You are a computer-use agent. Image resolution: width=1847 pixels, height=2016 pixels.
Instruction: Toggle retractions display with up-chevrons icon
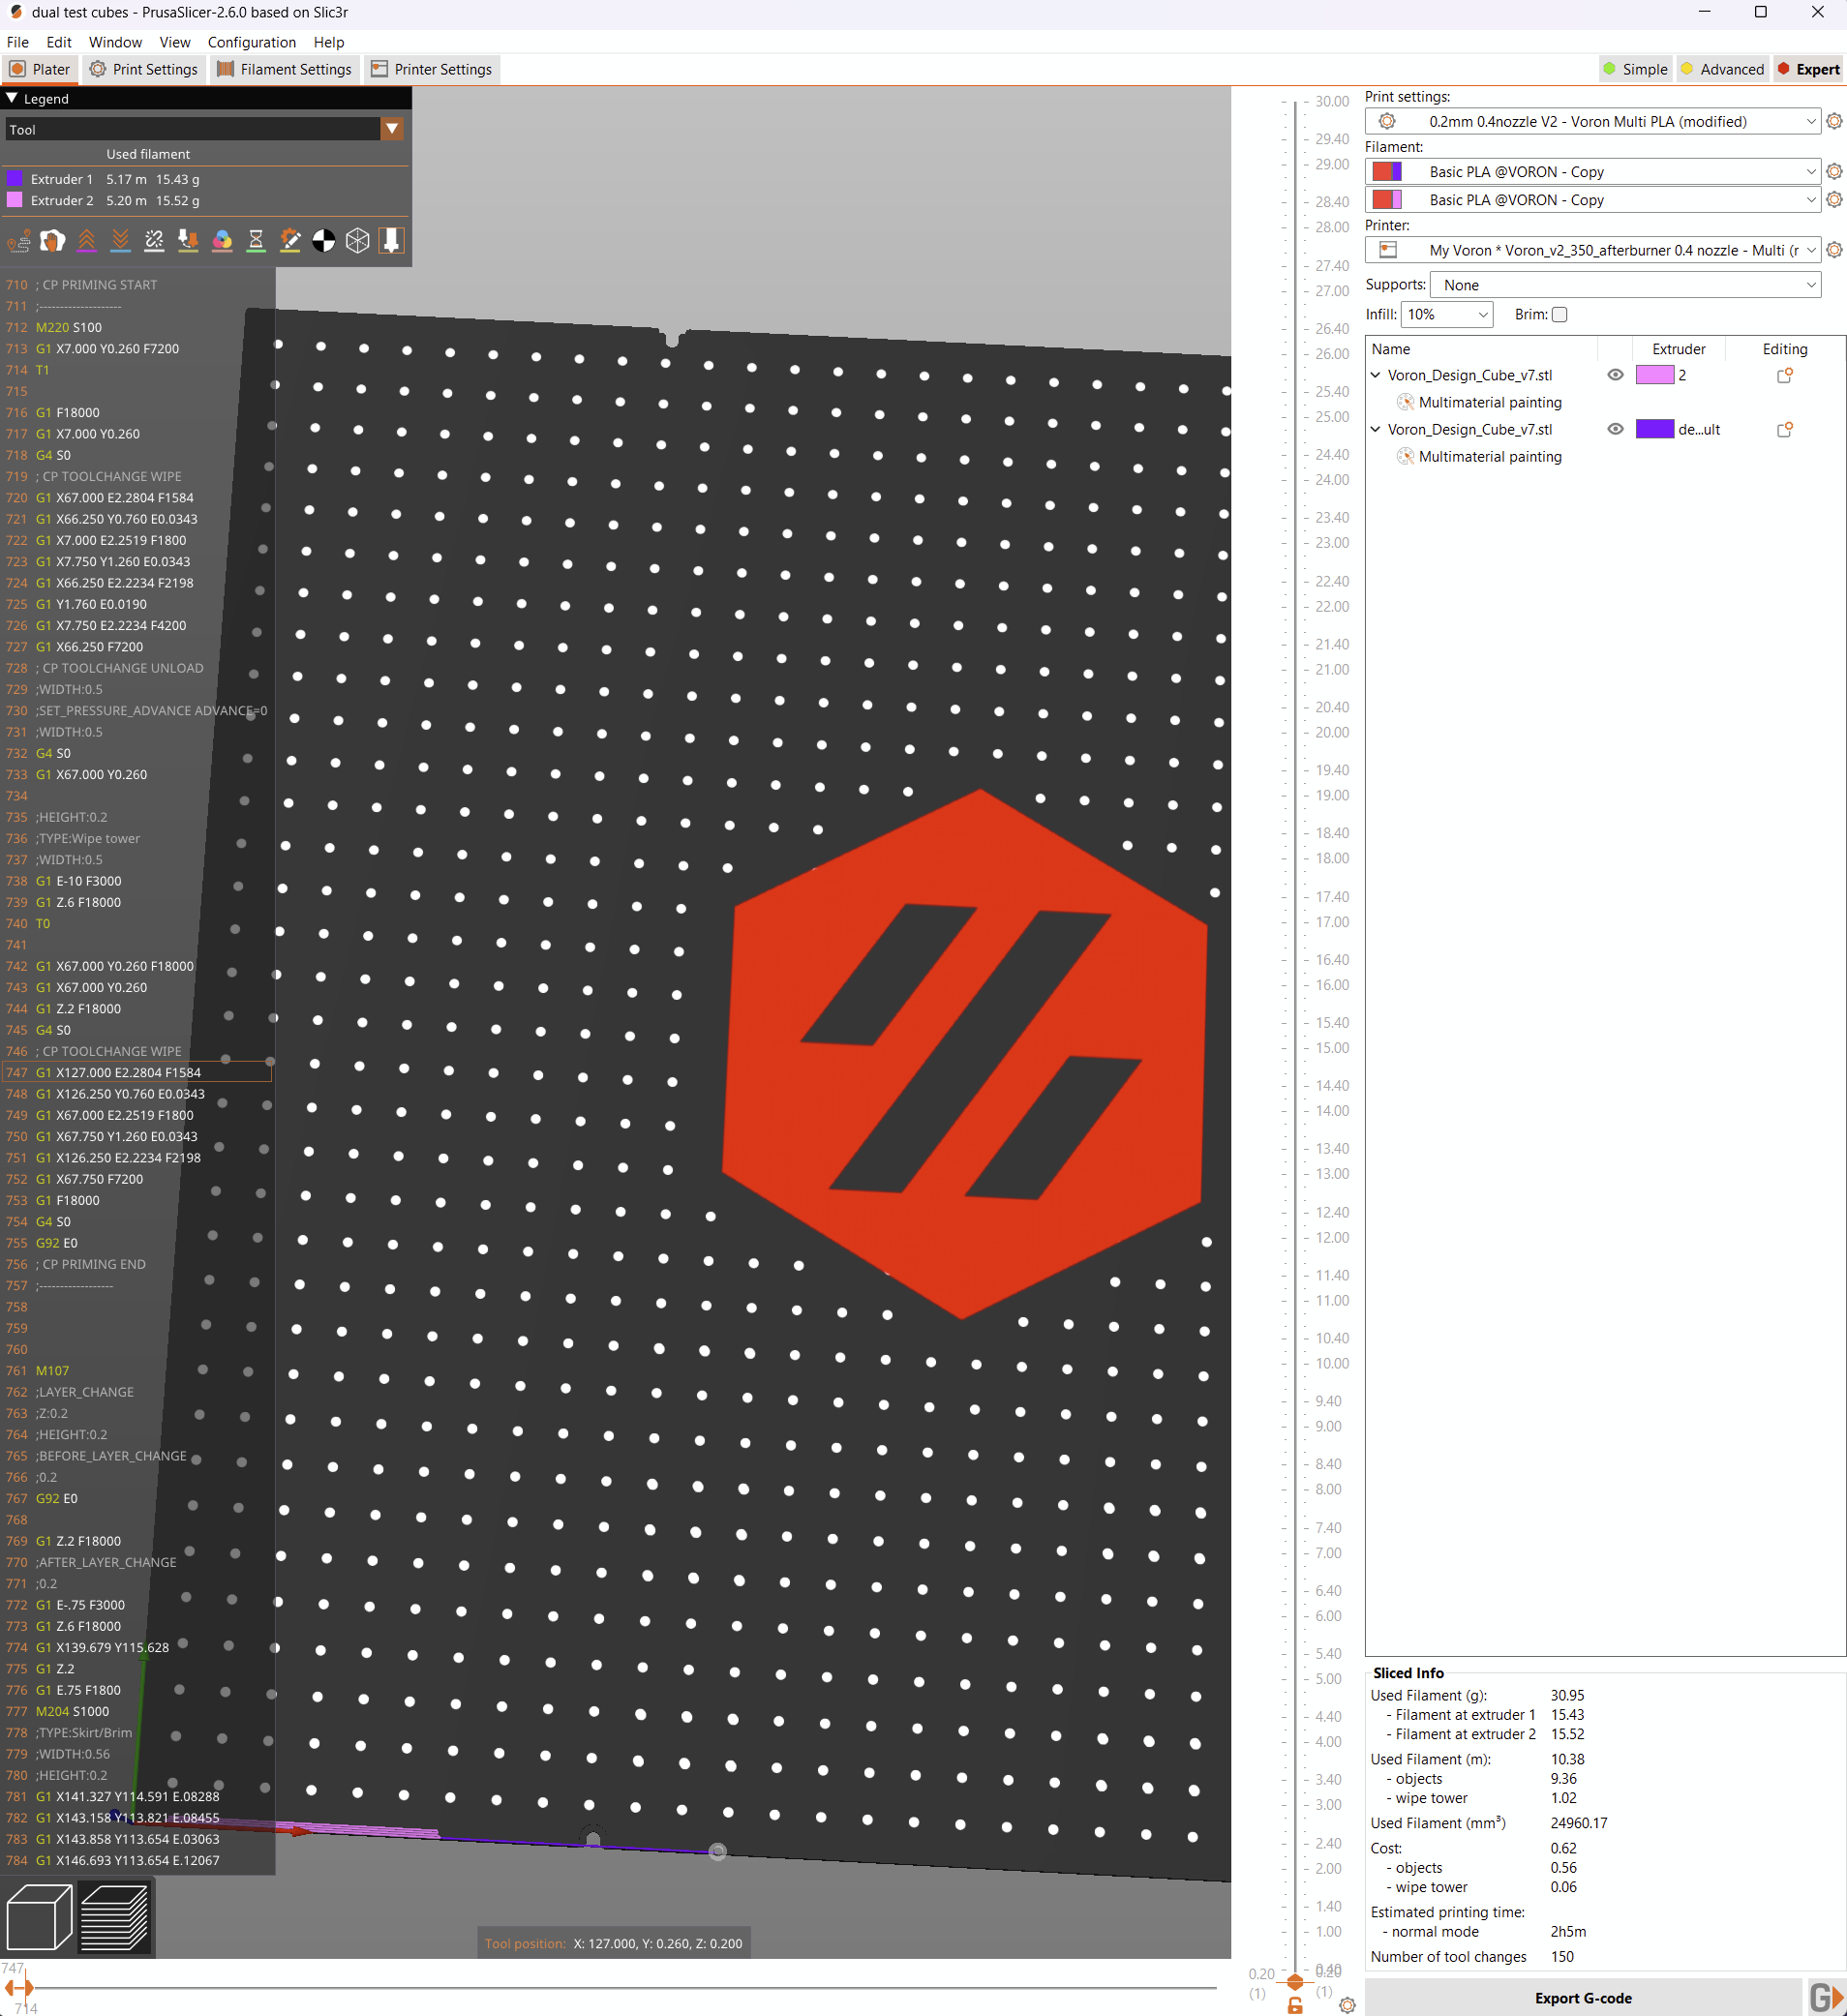click(87, 240)
